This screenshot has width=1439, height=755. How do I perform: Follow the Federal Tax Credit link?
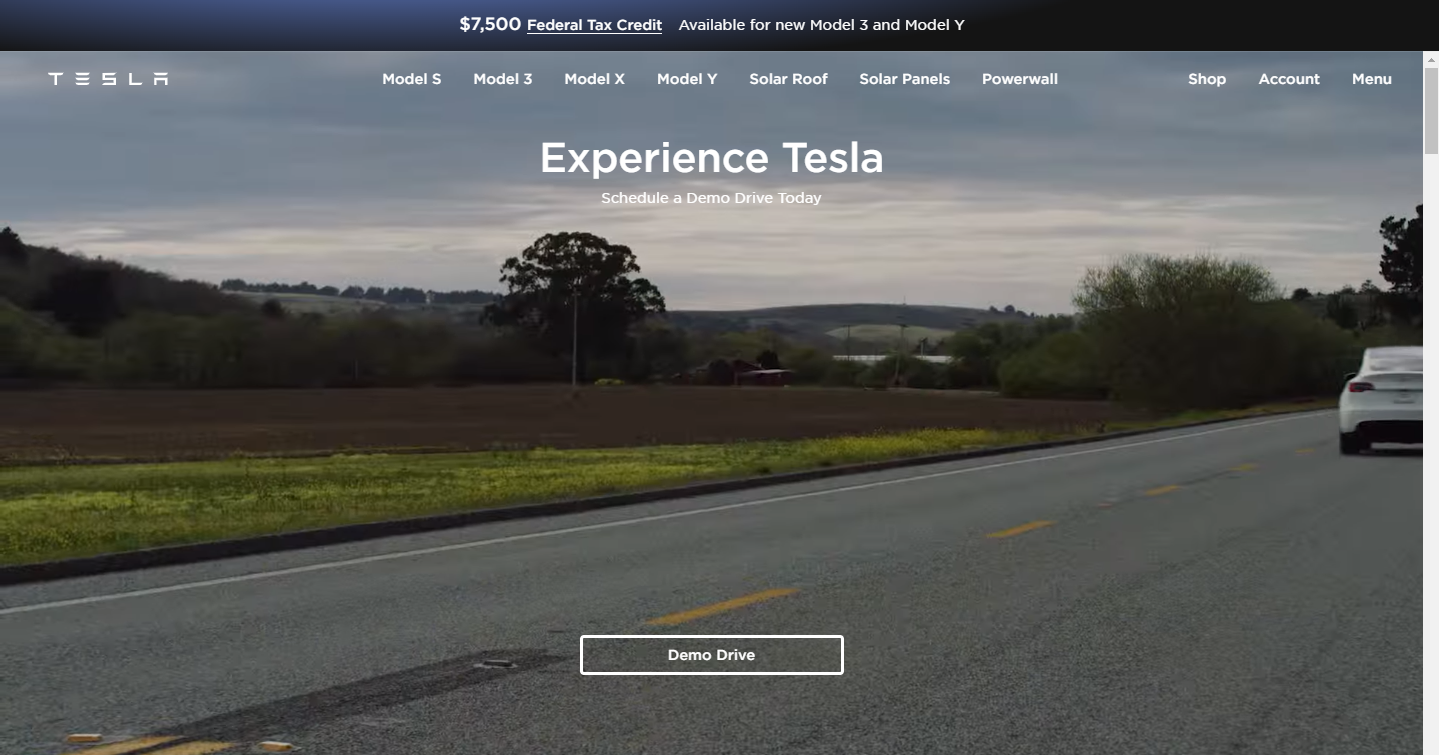(x=594, y=25)
